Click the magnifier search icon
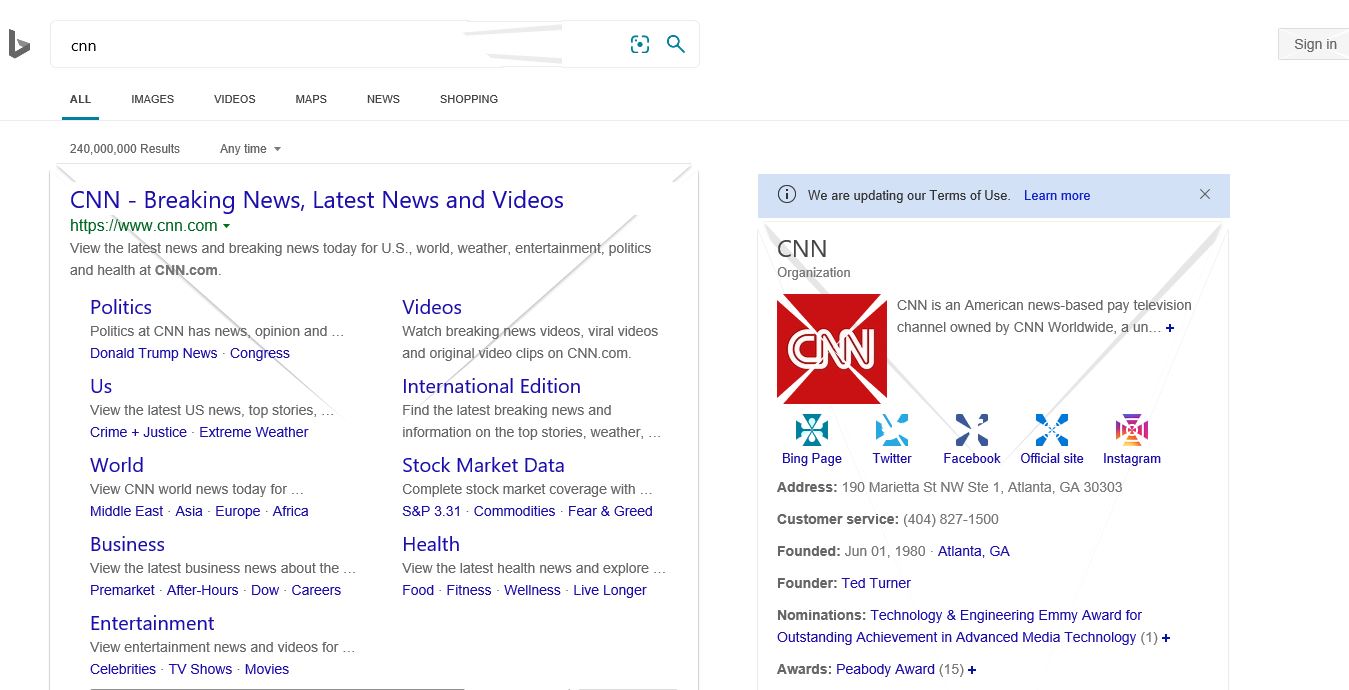1349x690 pixels. pos(676,44)
